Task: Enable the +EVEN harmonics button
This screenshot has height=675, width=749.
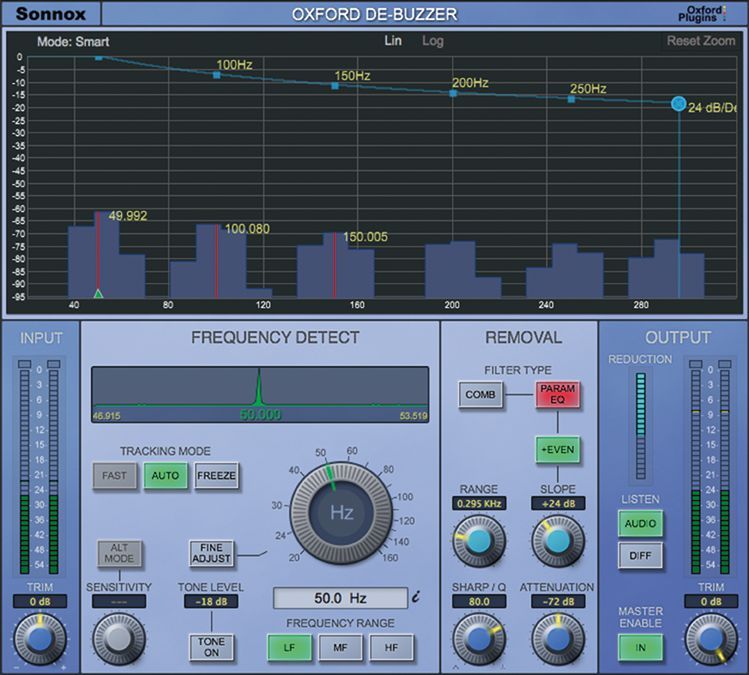Action: 557,449
